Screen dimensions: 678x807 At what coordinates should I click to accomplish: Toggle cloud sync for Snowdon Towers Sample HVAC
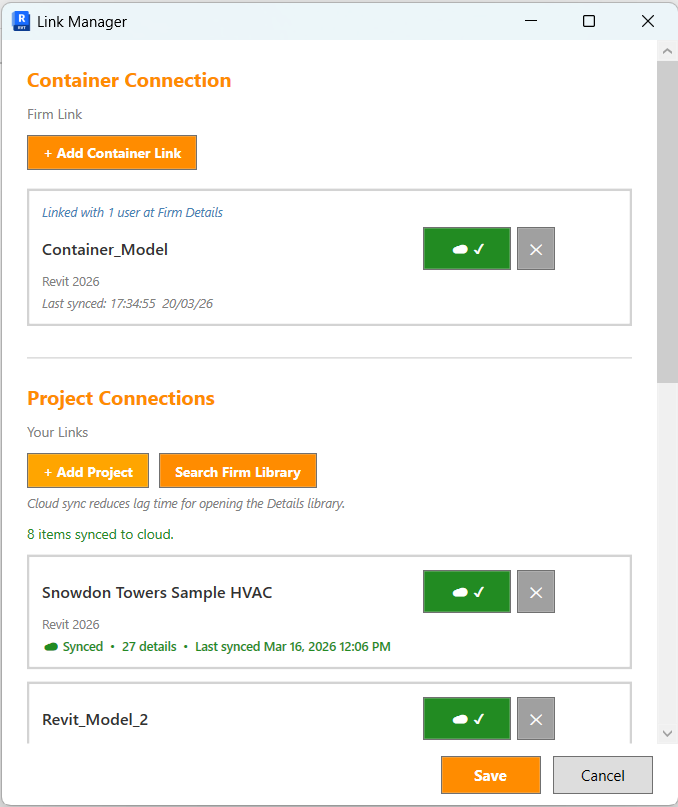click(x=467, y=592)
